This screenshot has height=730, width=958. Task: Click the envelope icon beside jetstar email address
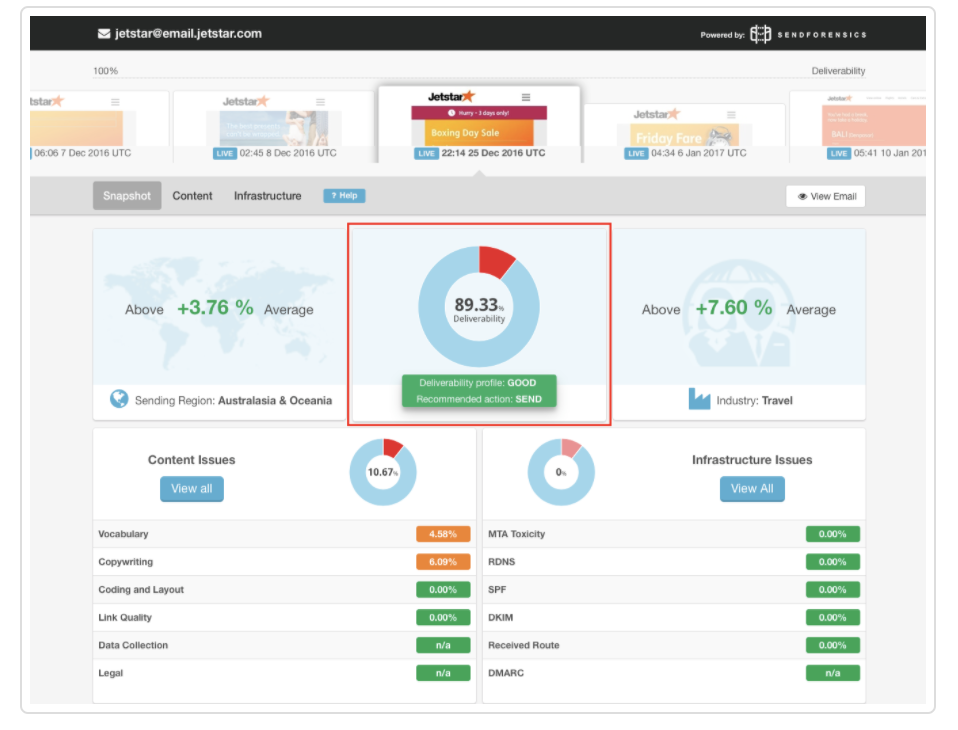(x=103, y=34)
